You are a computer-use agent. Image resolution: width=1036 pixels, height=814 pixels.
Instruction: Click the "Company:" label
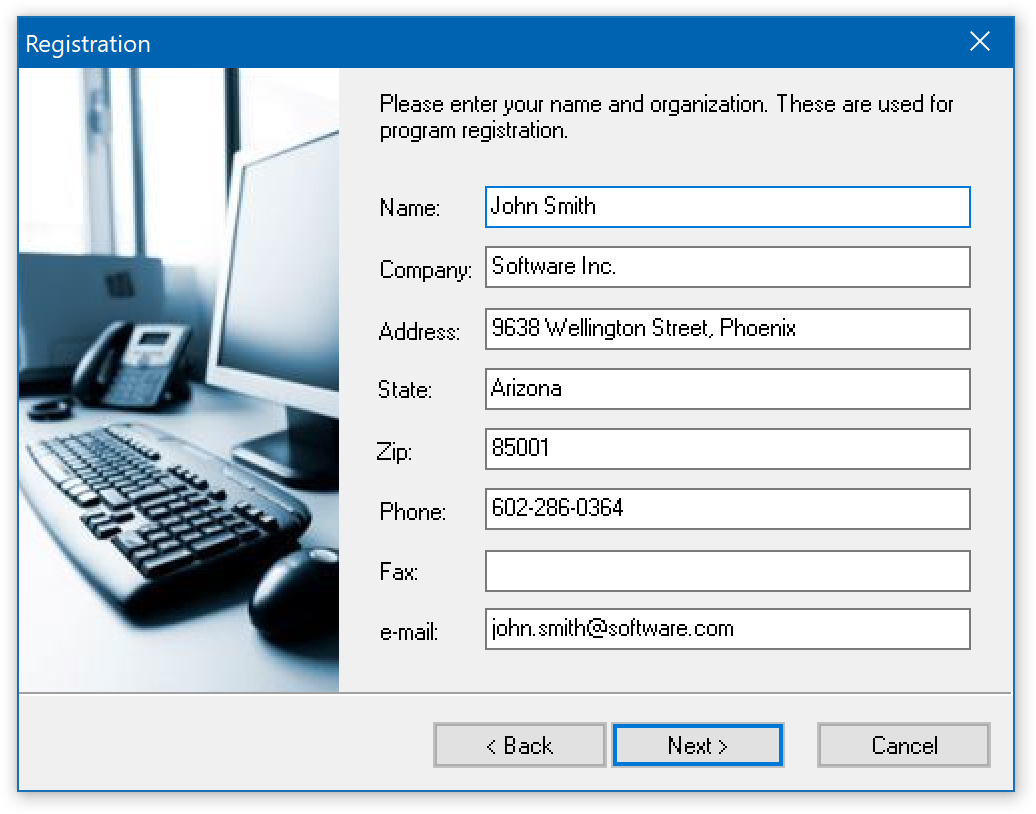[x=426, y=270]
